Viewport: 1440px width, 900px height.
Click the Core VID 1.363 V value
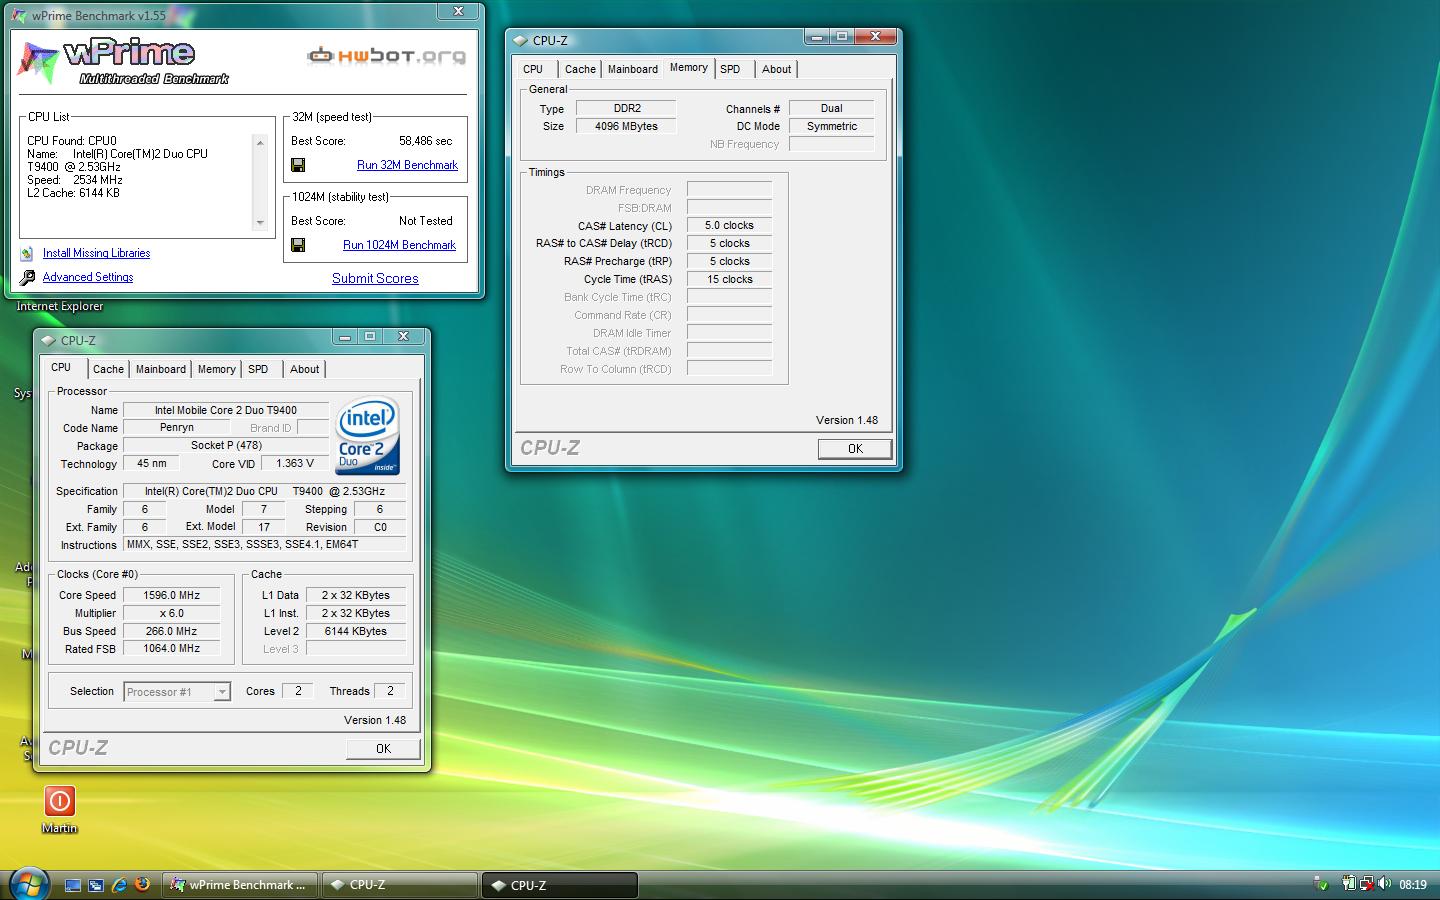(295, 464)
